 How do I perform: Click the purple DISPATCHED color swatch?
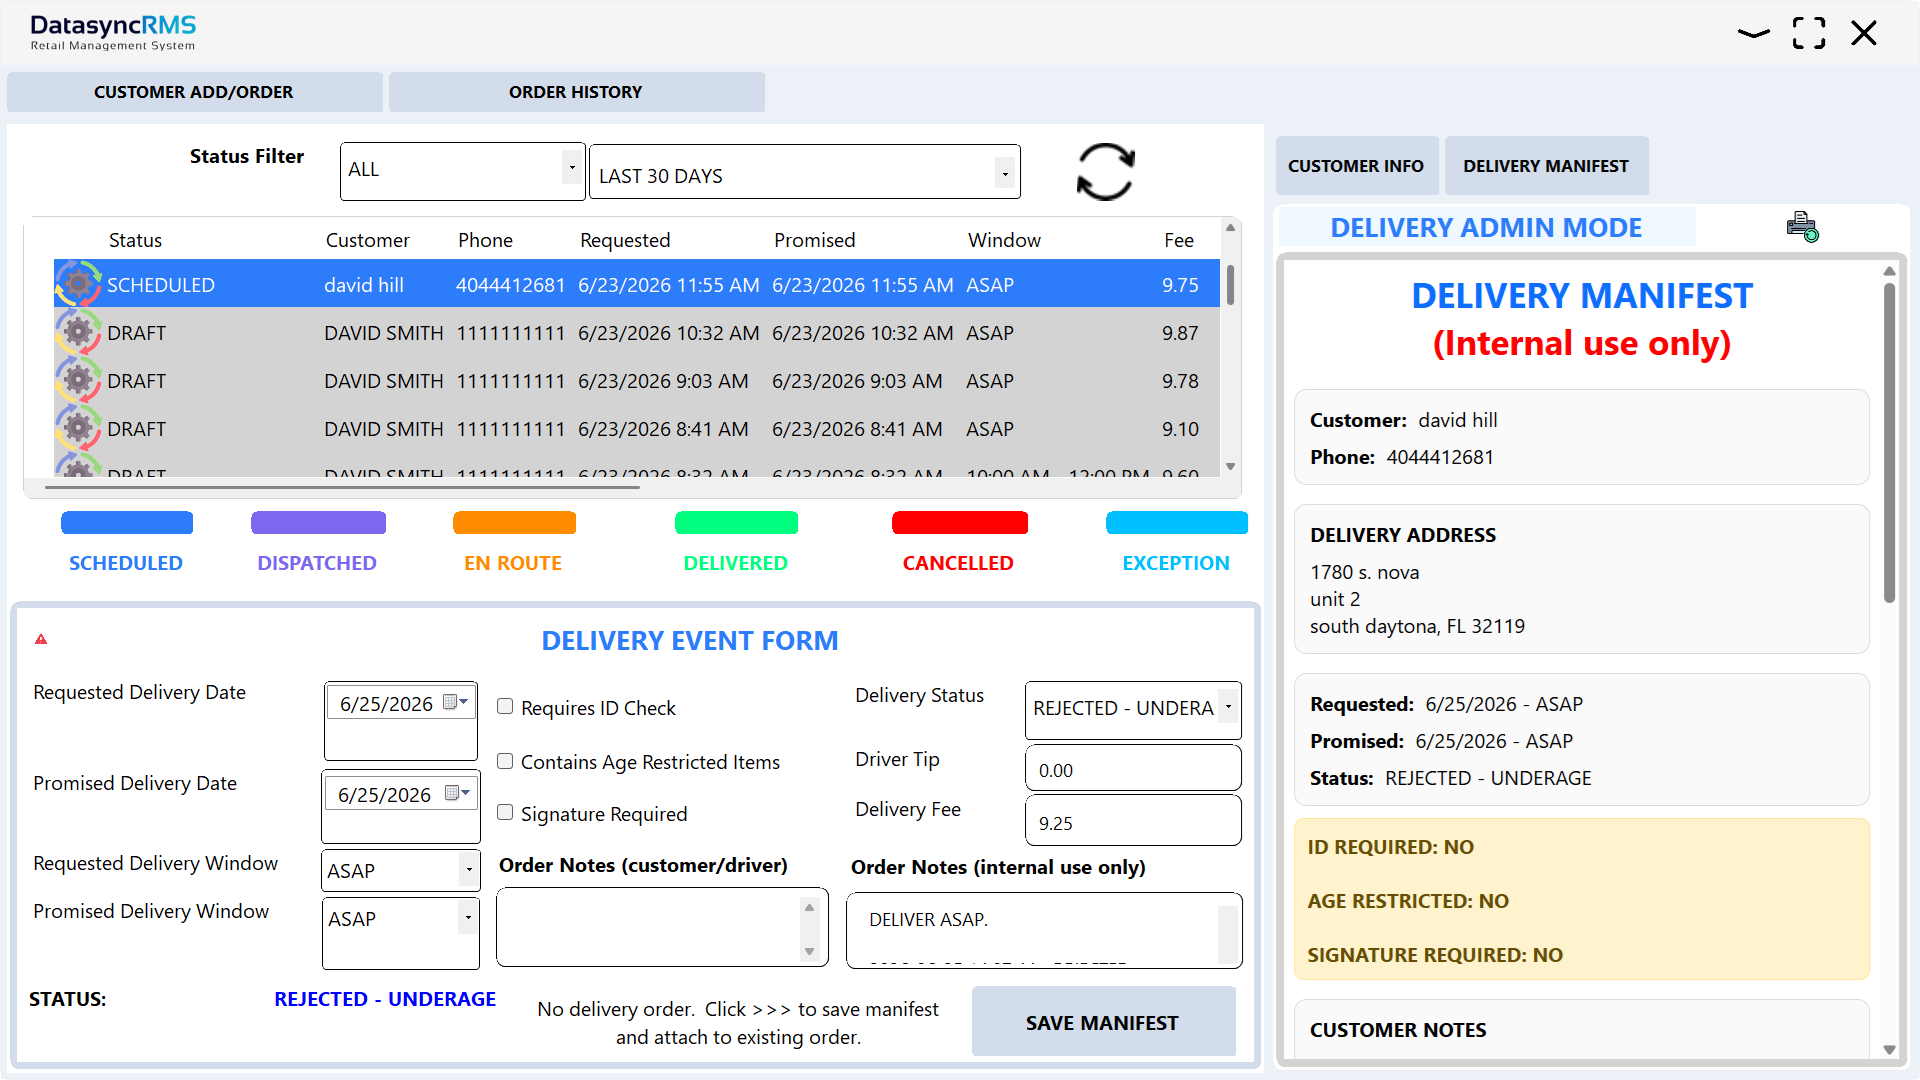coord(318,523)
